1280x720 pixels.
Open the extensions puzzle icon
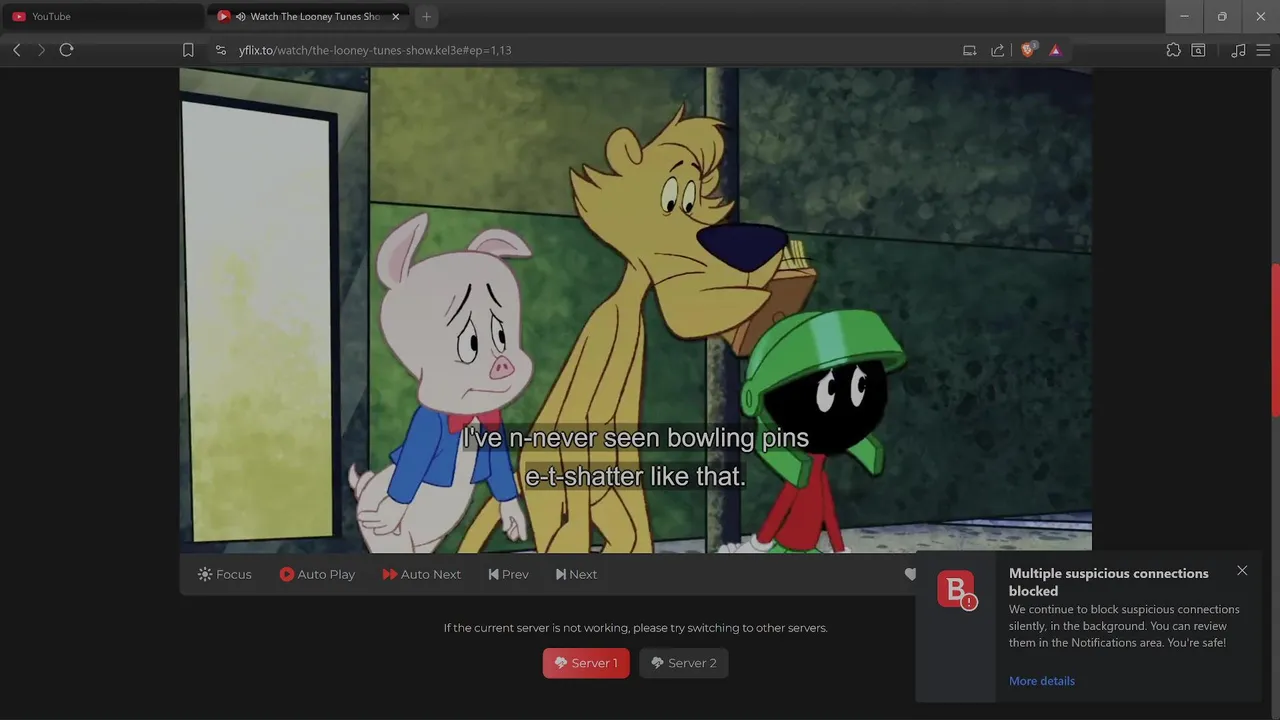point(1173,50)
